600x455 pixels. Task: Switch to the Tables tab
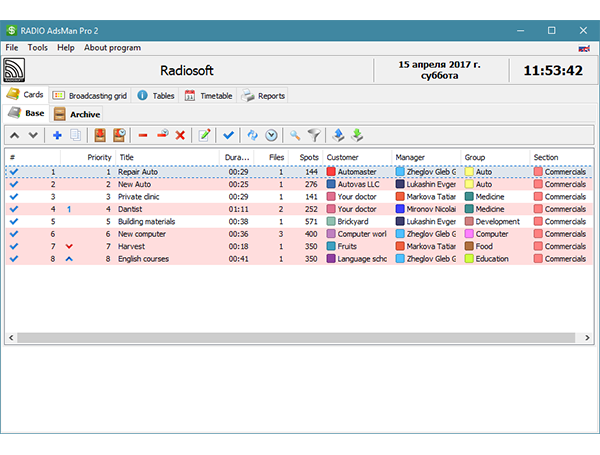(156, 96)
